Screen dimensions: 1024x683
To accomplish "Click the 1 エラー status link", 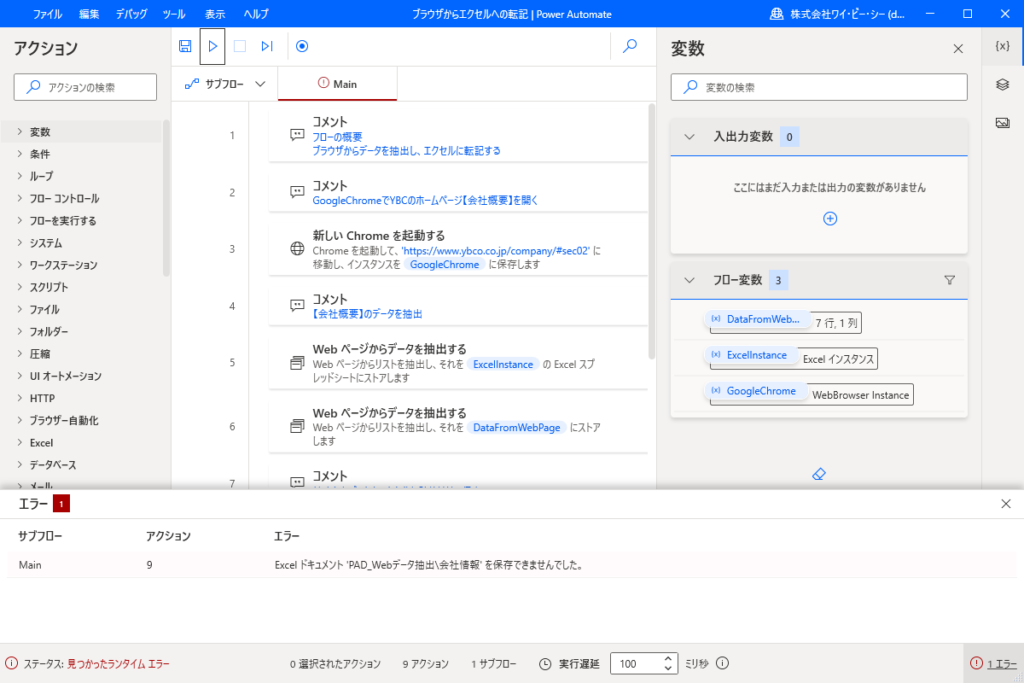I will point(1002,664).
